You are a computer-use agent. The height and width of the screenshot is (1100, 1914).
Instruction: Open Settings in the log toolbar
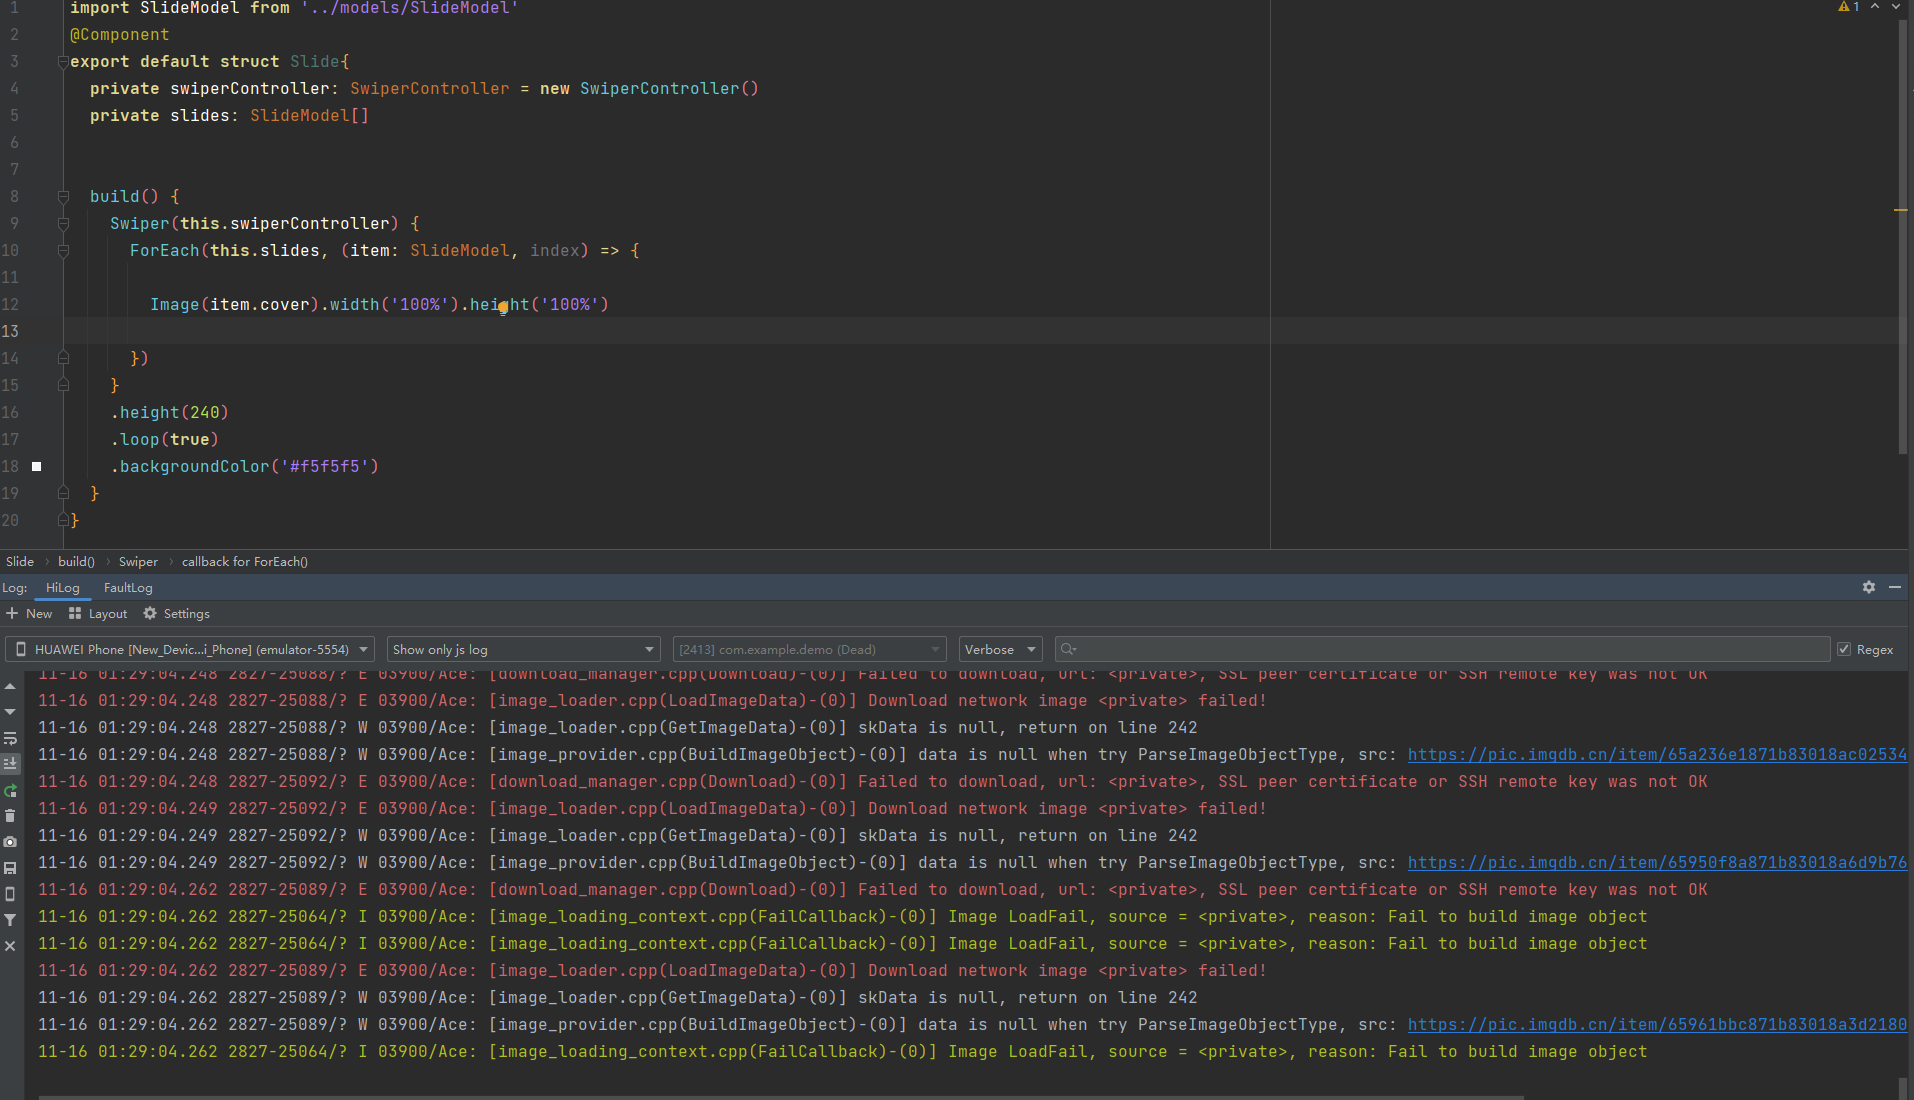point(177,613)
